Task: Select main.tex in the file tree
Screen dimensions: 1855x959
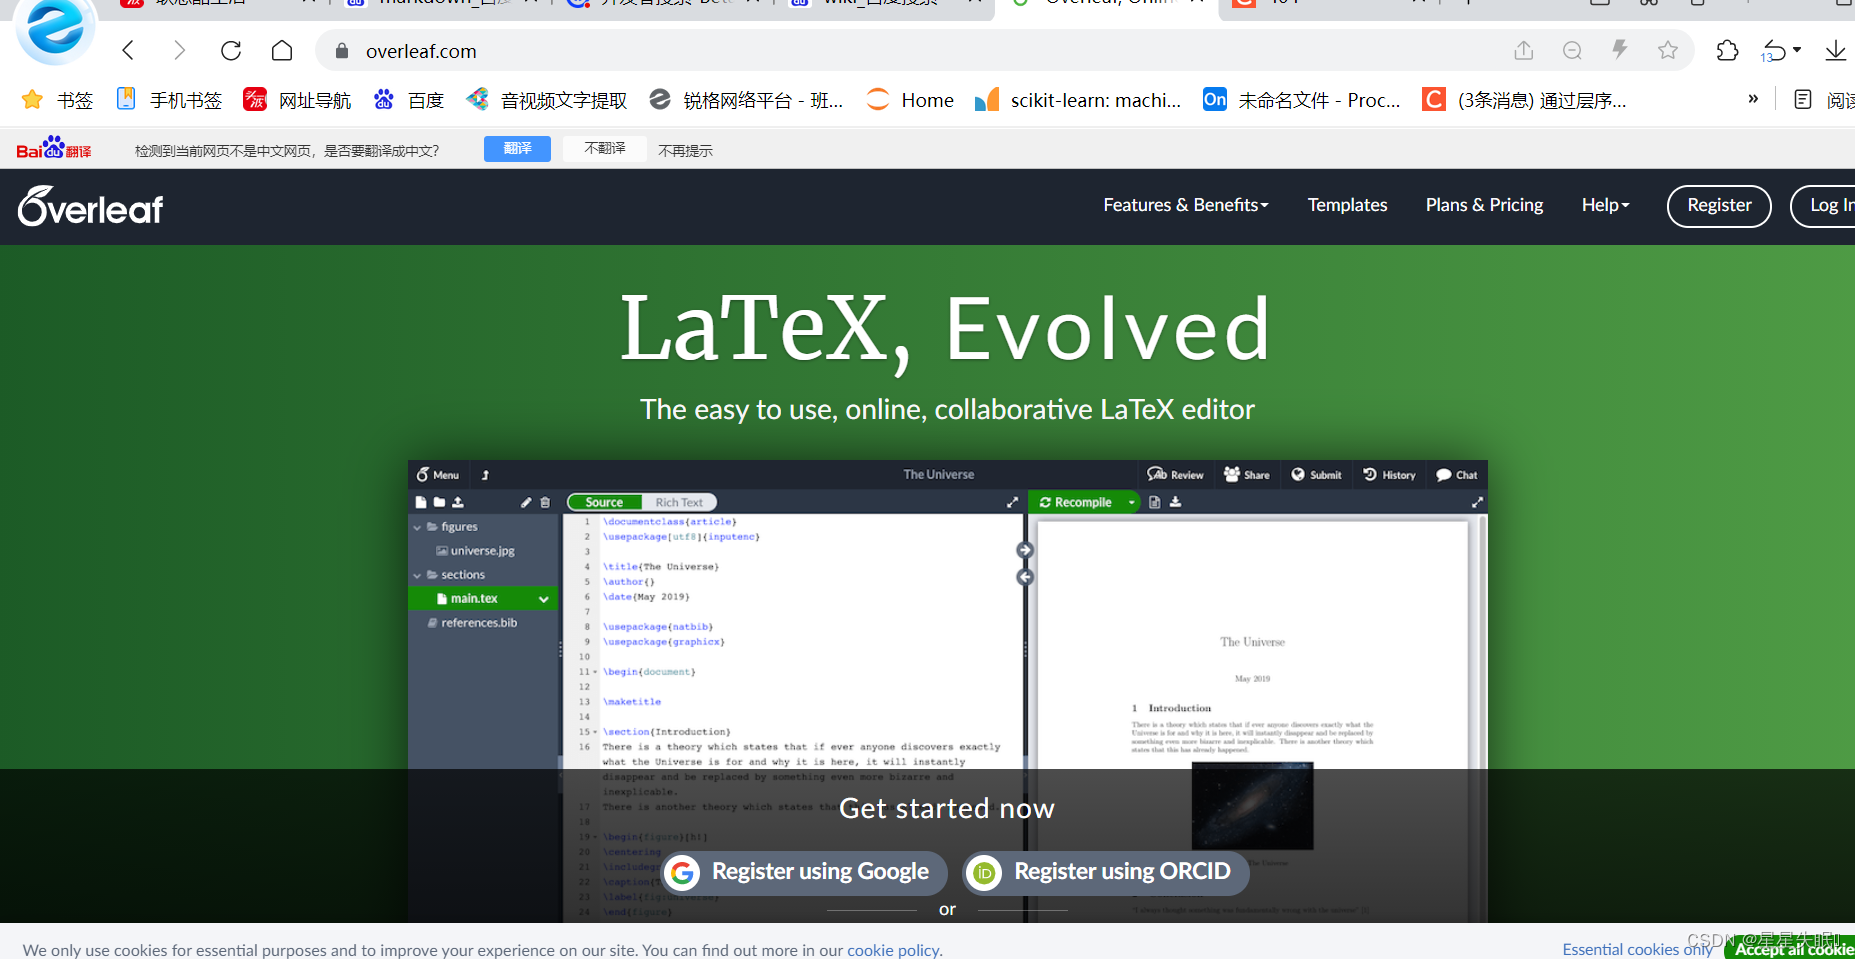Action: coord(473,598)
